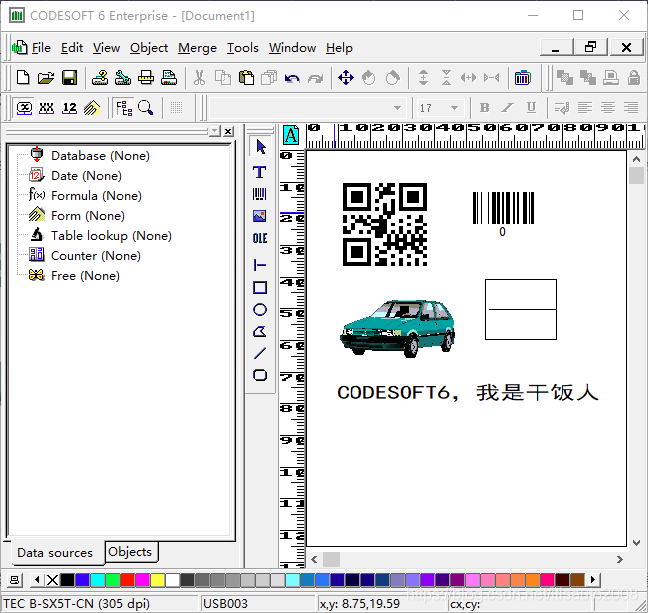Image resolution: width=648 pixels, height=613 pixels.
Task: Click the barcode calendar toolbar icon
Action: pyautogui.click(x=522, y=77)
